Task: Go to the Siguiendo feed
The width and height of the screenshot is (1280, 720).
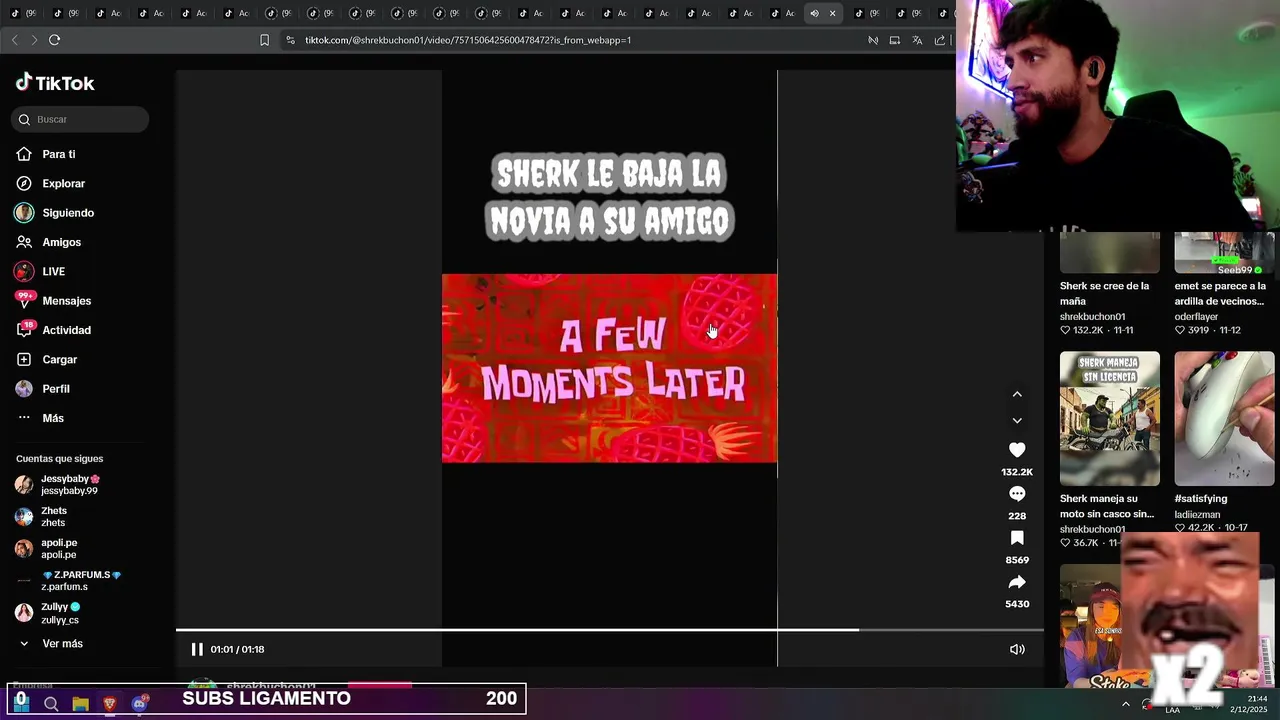Action: (68, 213)
